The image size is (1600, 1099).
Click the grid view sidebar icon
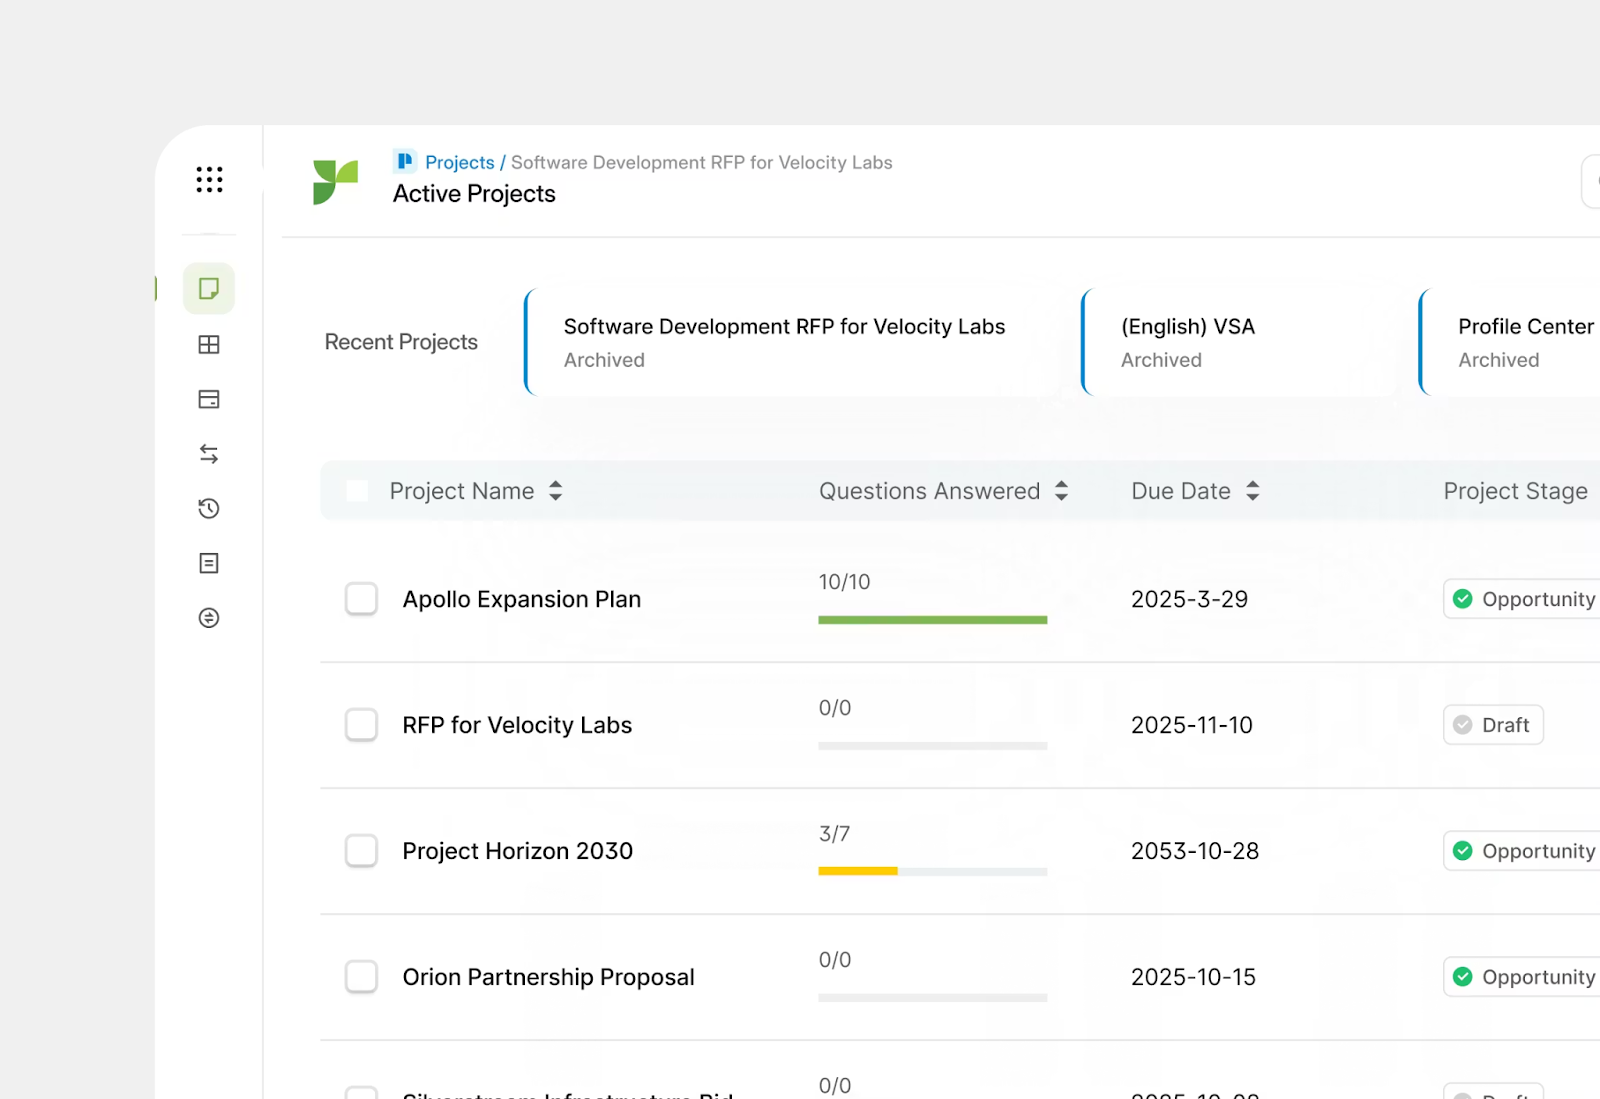(x=209, y=344)
